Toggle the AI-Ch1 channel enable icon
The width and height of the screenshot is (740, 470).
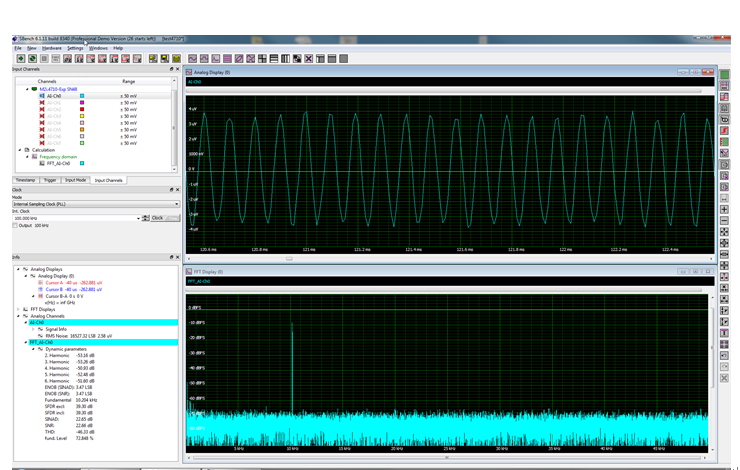(42, 102)
